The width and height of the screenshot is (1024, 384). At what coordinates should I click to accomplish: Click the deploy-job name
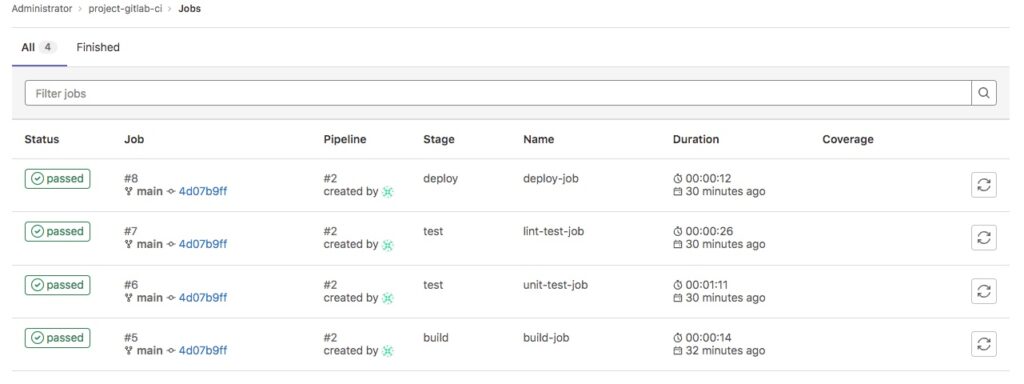(551, 178)
